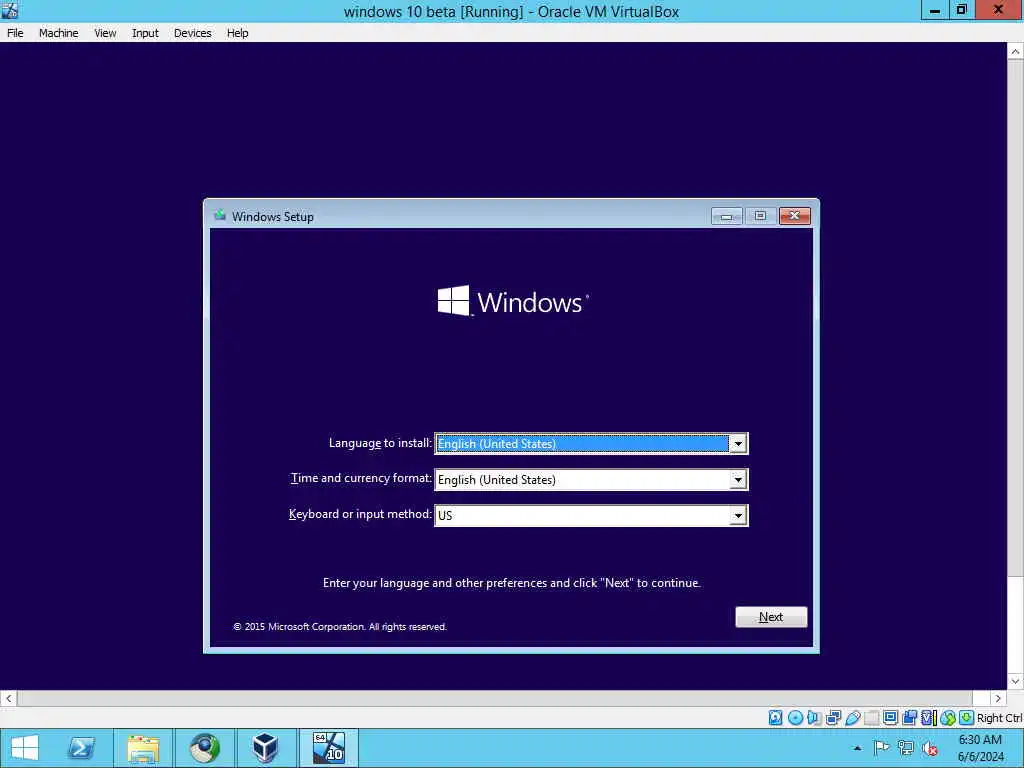Click Next to continue setup

(771, 617)
